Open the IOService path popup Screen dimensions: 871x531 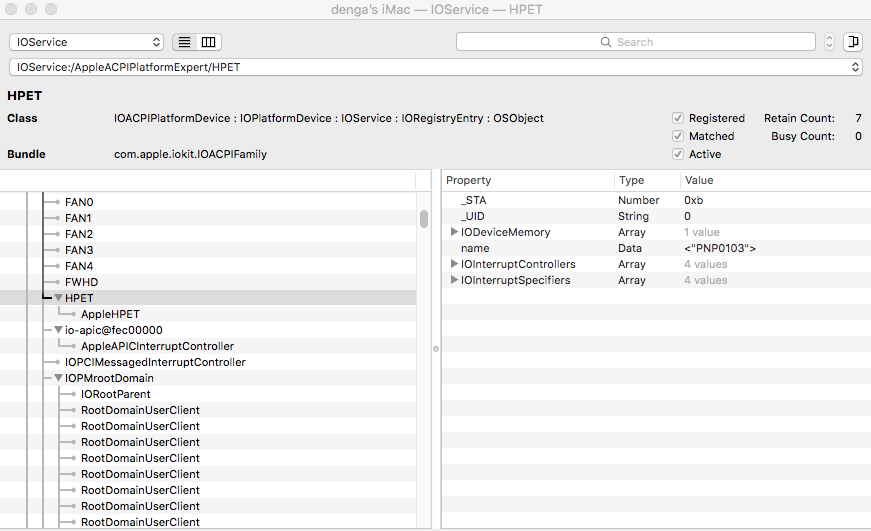click(x=436, y=67)
